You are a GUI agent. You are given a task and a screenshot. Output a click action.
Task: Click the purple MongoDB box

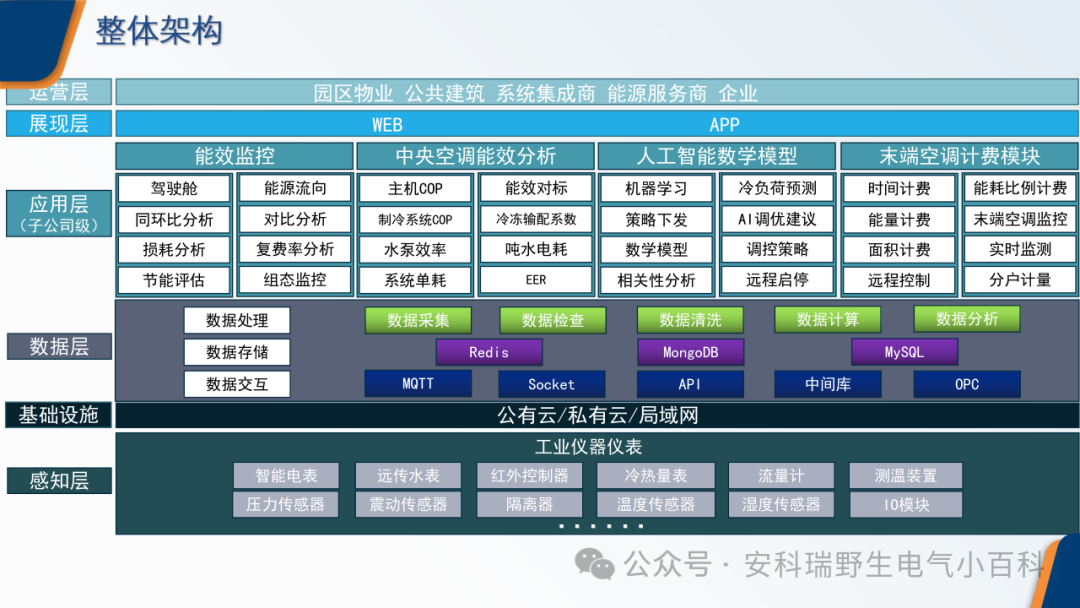pyautogui.click(x=691, y=353)
